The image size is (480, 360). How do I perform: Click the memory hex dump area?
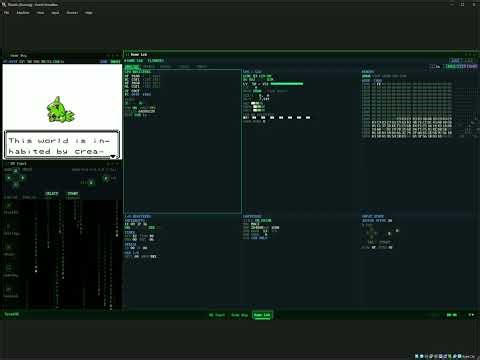tap(408, 109)
